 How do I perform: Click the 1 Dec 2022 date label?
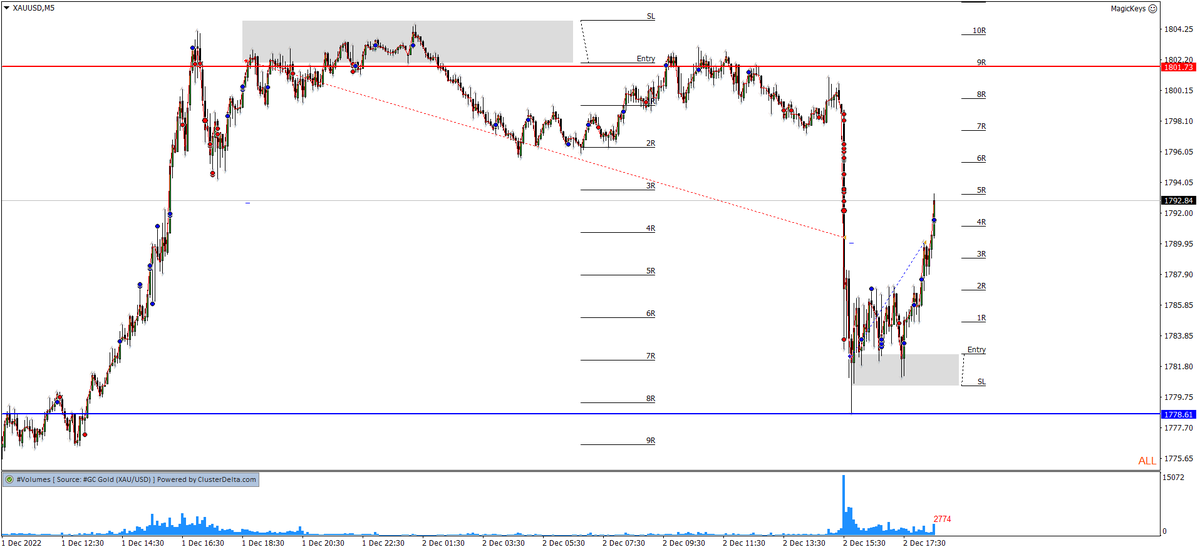pyautogui.click(x=20, y=541)
